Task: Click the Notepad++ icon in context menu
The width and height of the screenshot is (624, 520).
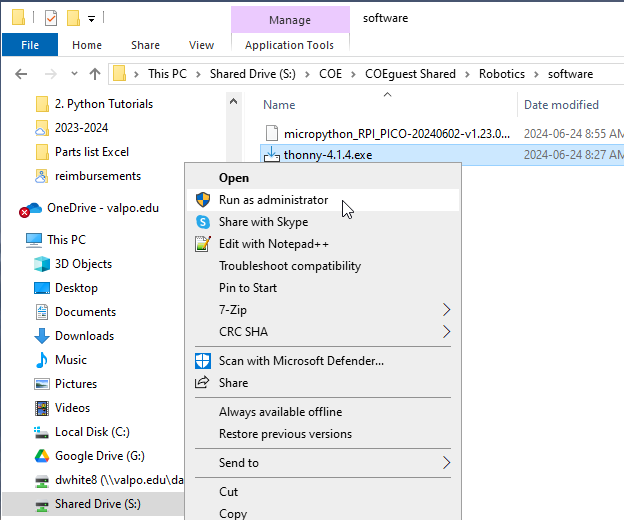Action: pyautogui.click(x=202, y=244)
